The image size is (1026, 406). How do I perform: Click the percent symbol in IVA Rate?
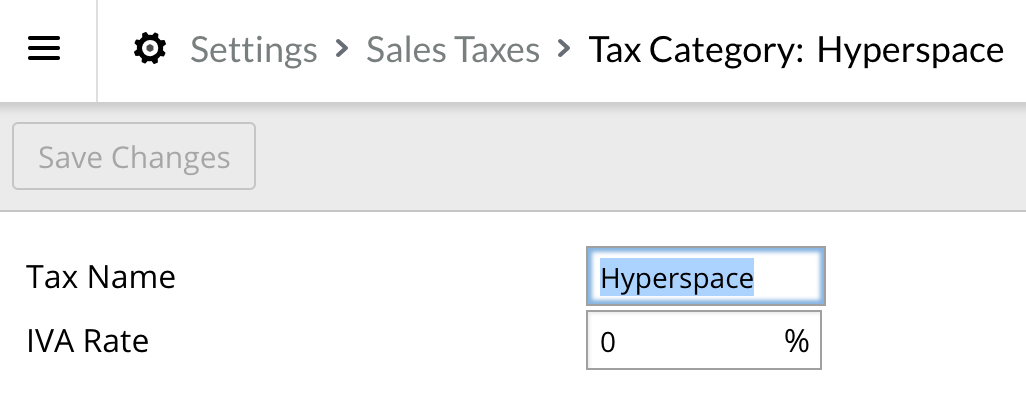tap(796, 342)
